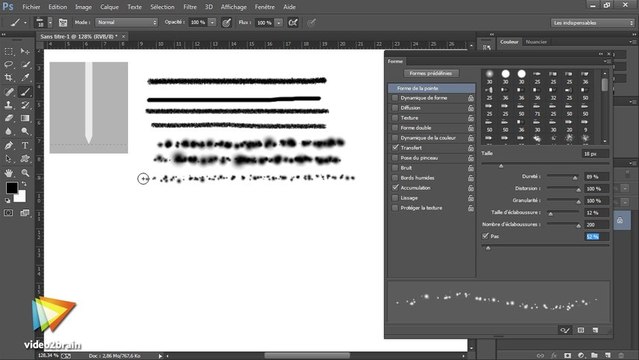Uncheck the Transfert checkbox
Screen dimensions: 639x360
[394, 148]
